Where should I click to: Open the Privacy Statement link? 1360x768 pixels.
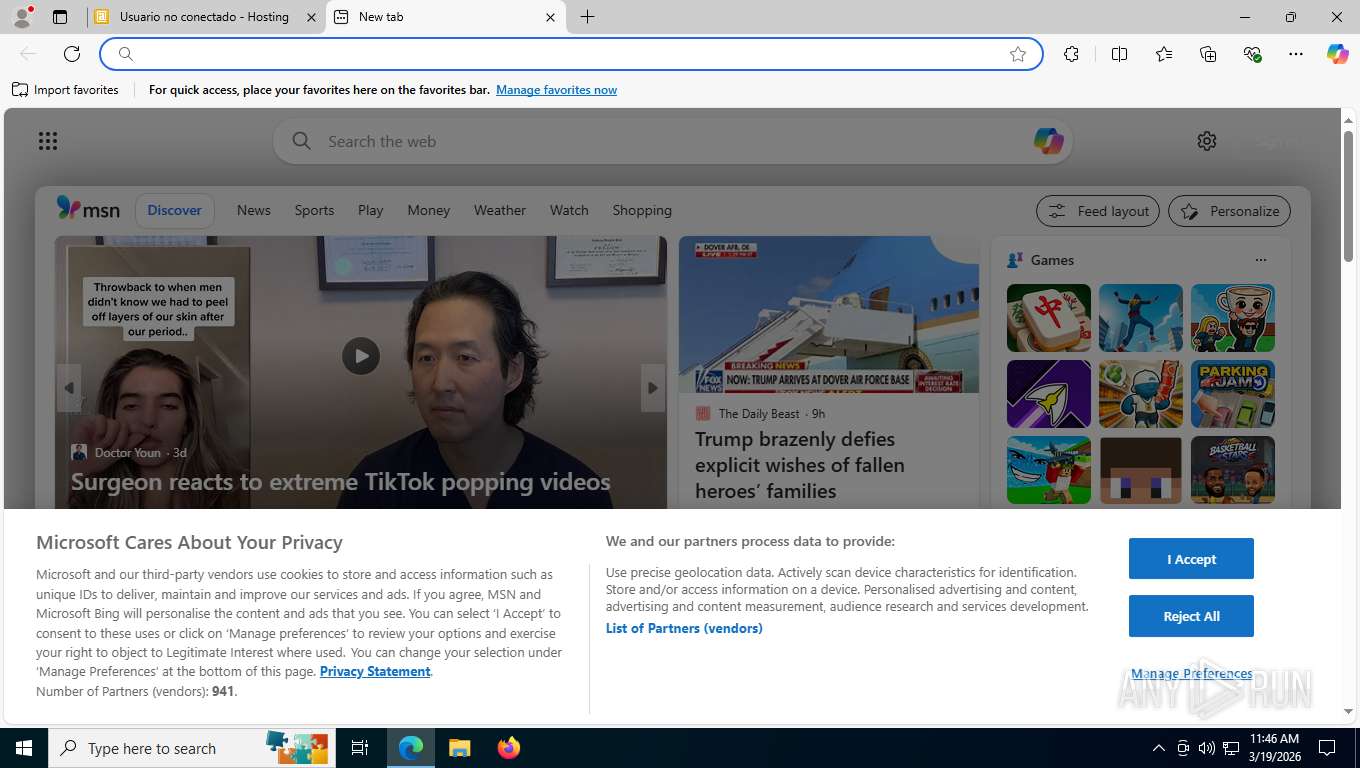click(375, 671)
